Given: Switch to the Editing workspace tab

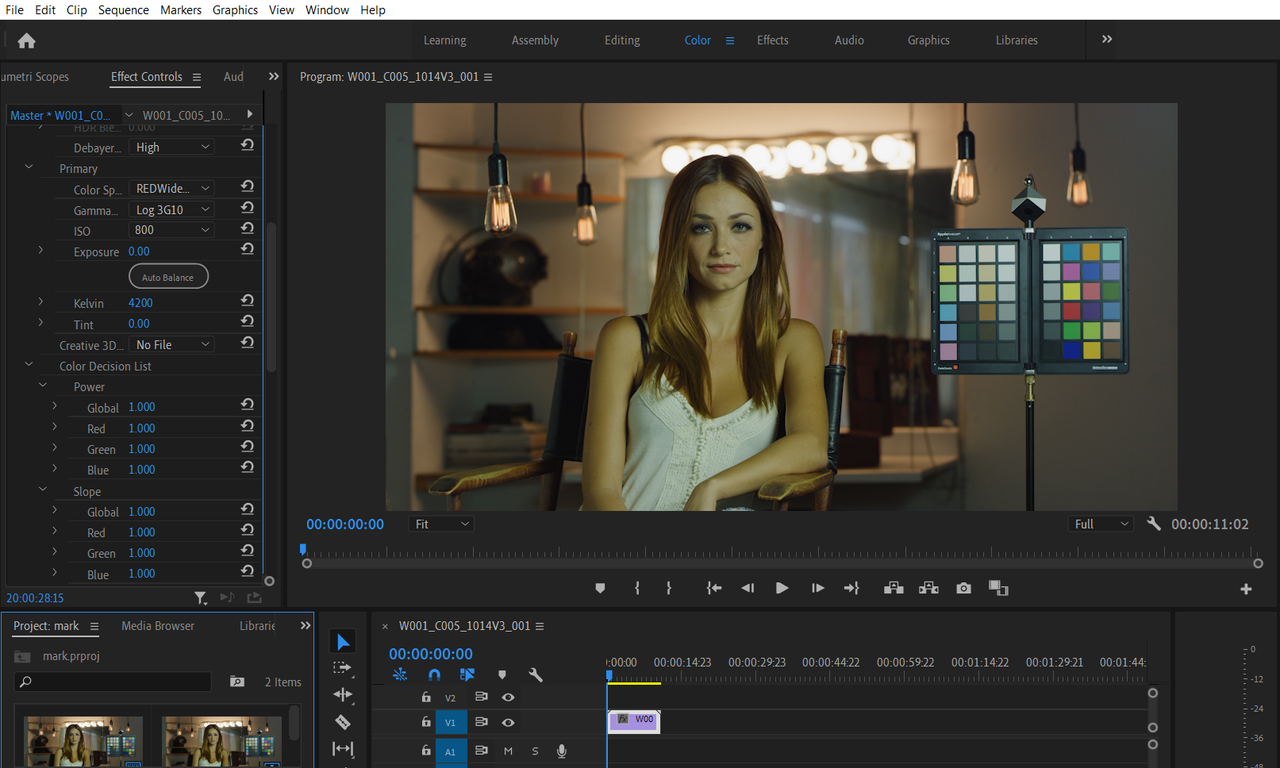Looking at the screenshot, I should point(622,41).
